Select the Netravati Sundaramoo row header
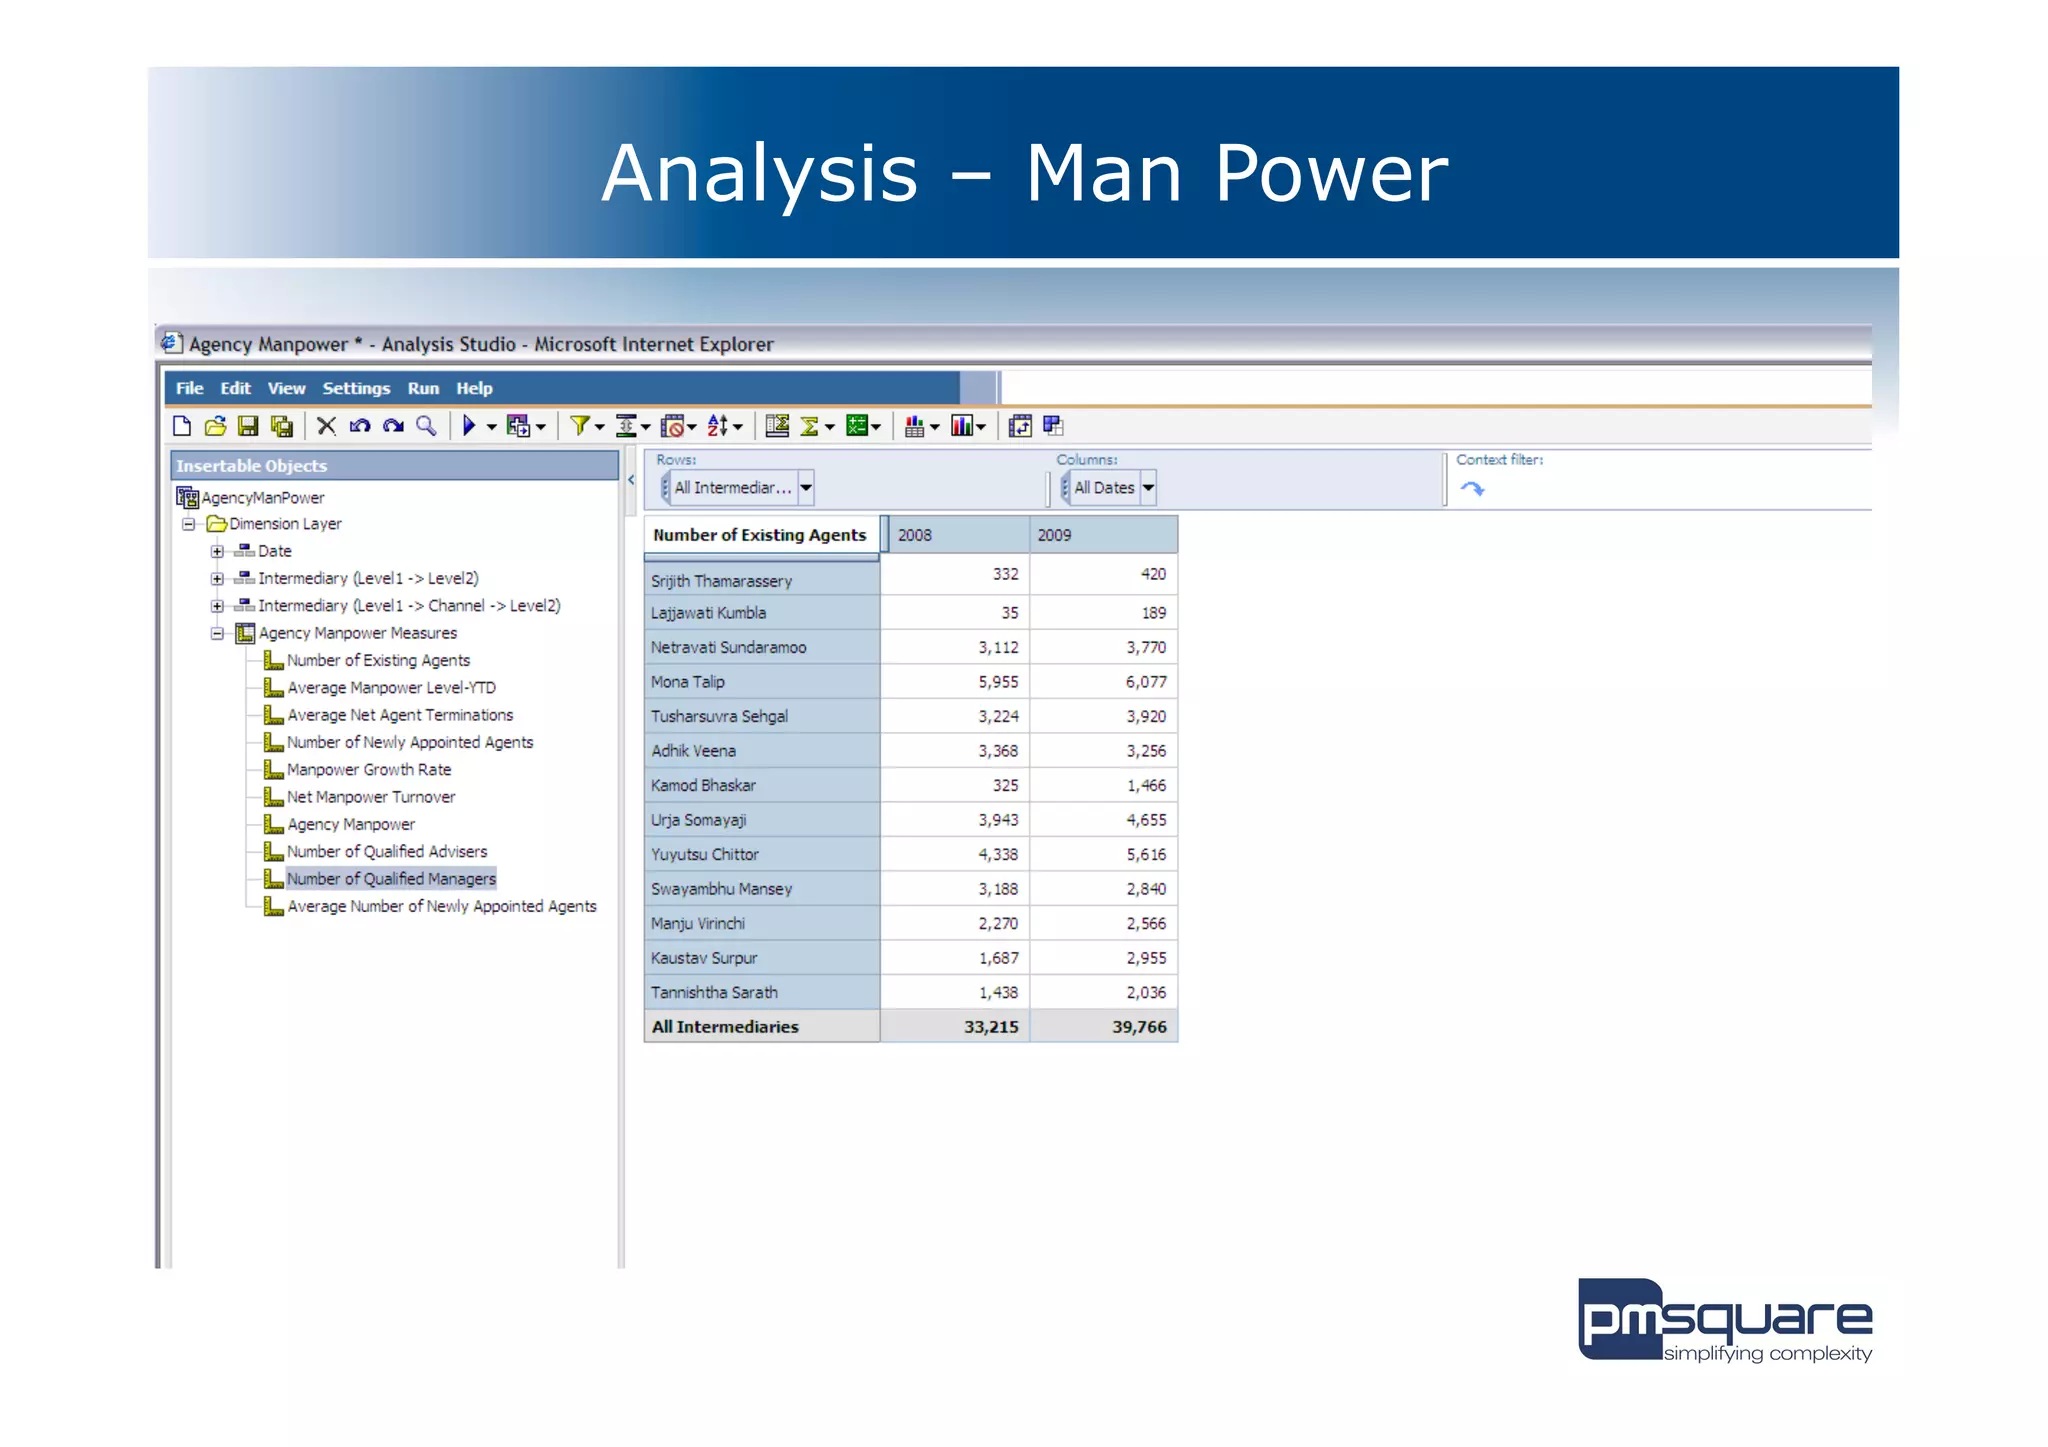This screenshot has height=1447, width=2048. 762,647
